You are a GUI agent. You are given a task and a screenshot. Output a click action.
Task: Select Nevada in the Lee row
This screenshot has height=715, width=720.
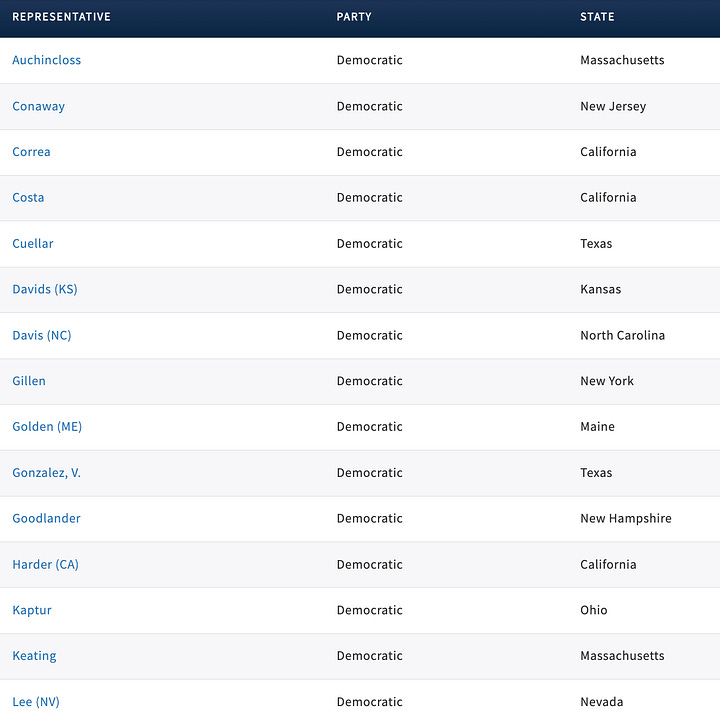coord(602,702)
